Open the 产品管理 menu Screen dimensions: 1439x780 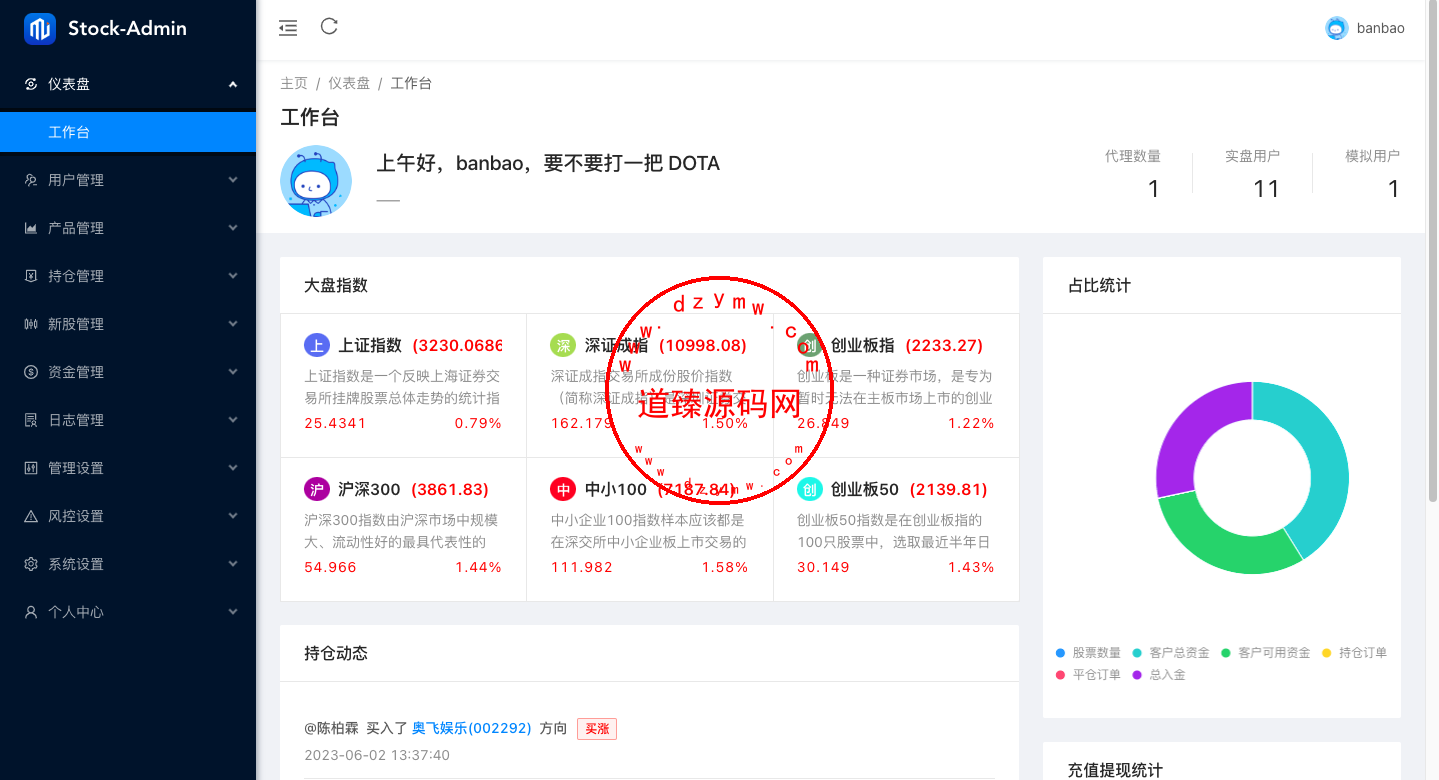(x=128, y=228)
